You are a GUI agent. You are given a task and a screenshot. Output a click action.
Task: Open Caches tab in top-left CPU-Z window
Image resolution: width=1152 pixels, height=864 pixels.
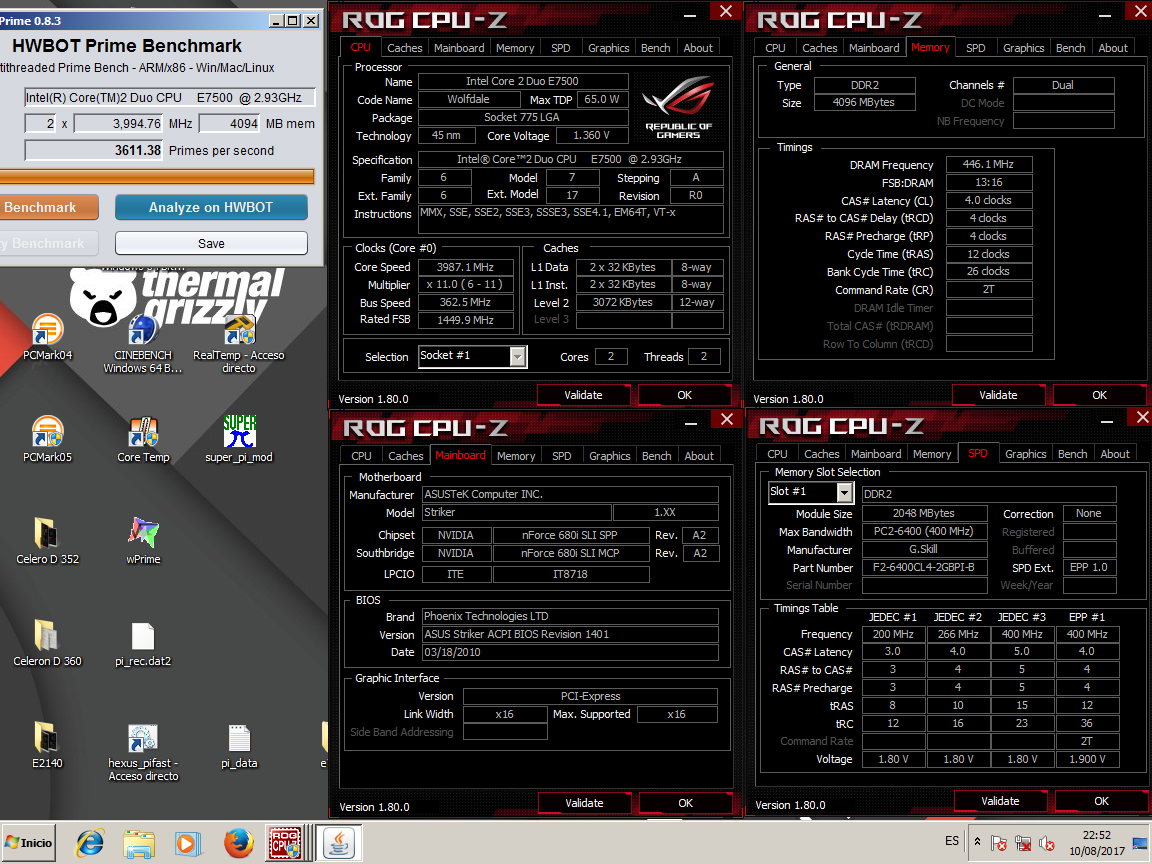[405, 48]
